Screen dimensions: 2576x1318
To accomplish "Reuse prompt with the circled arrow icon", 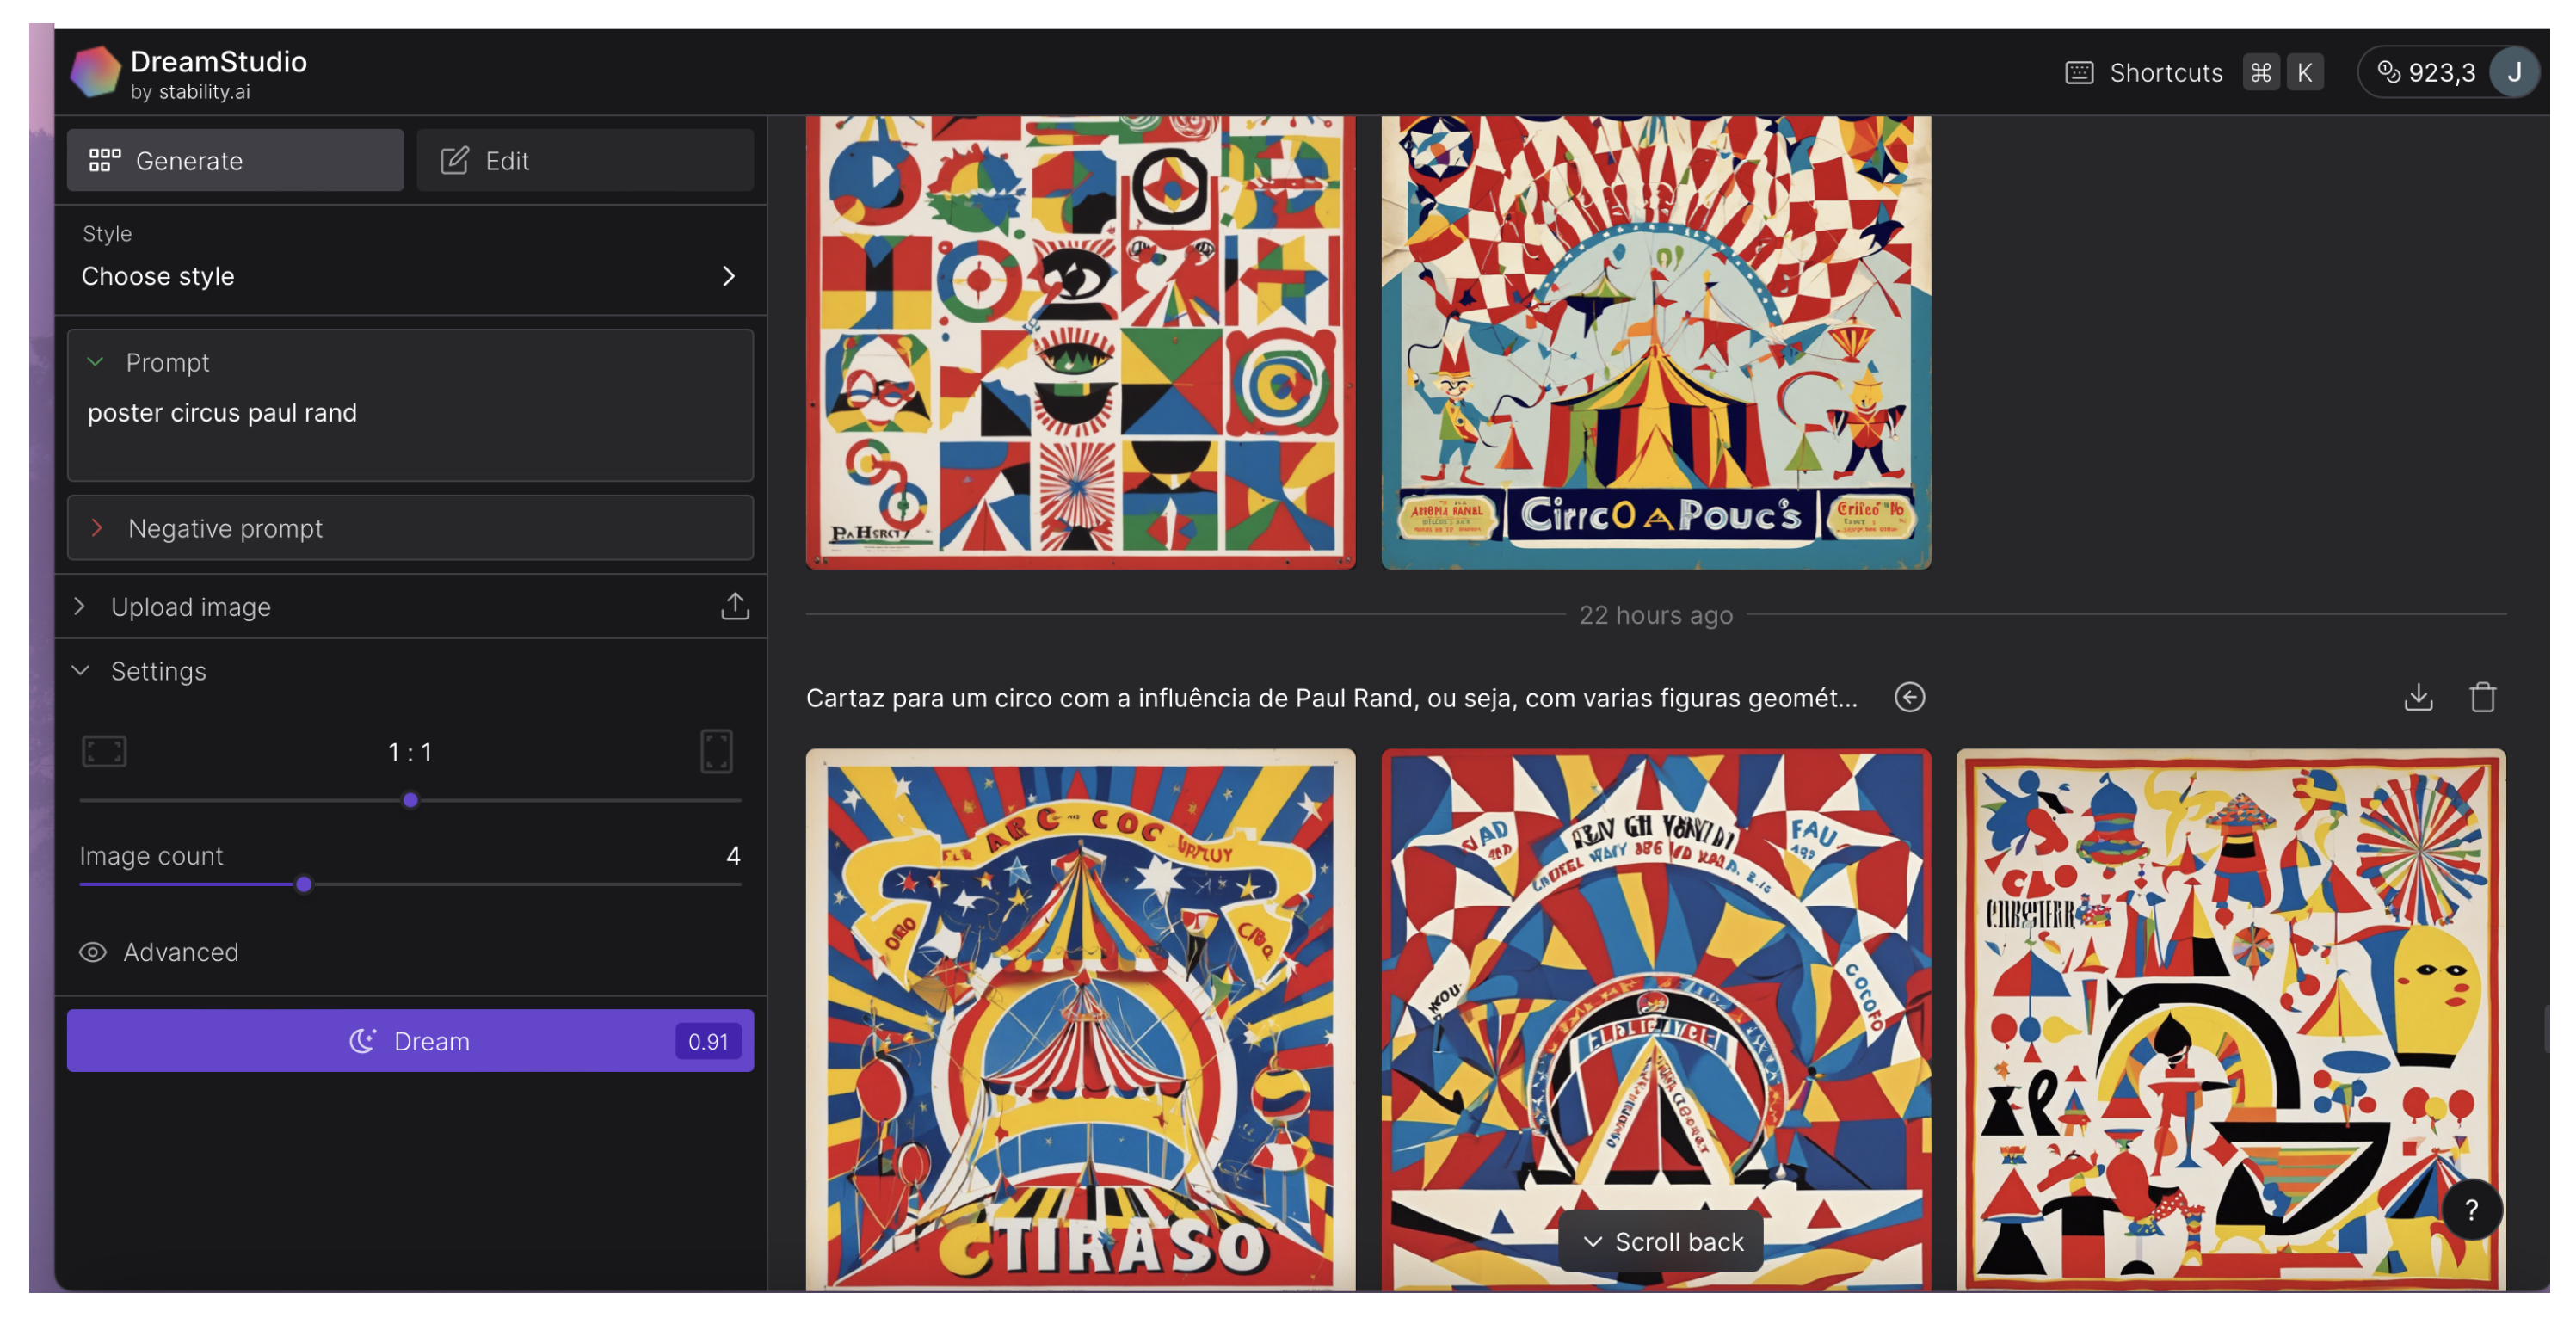I will point(1909,697).
